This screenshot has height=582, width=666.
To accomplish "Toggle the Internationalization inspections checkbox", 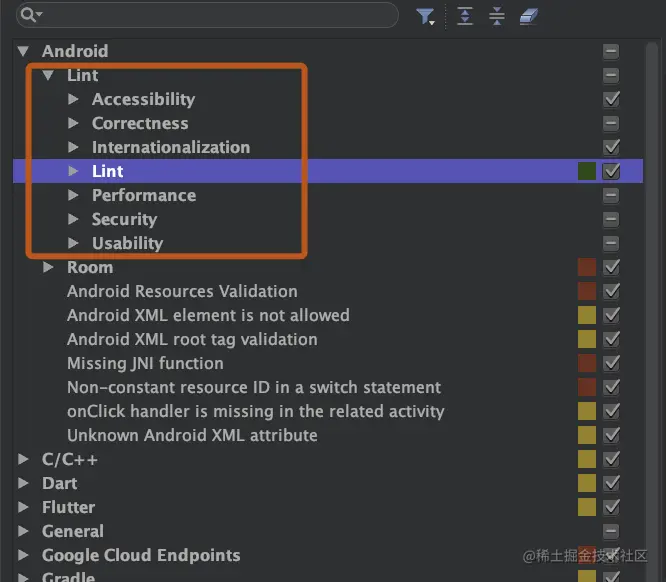I will click(x=611, y=147).
